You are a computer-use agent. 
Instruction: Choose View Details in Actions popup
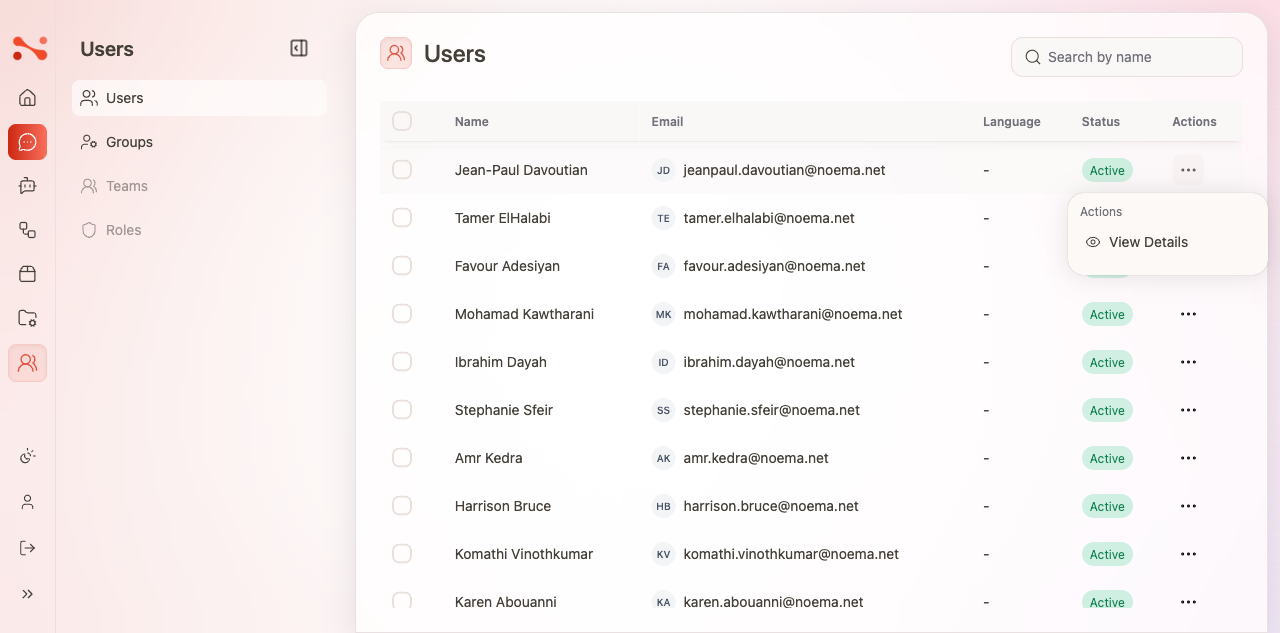(1167, 242)
